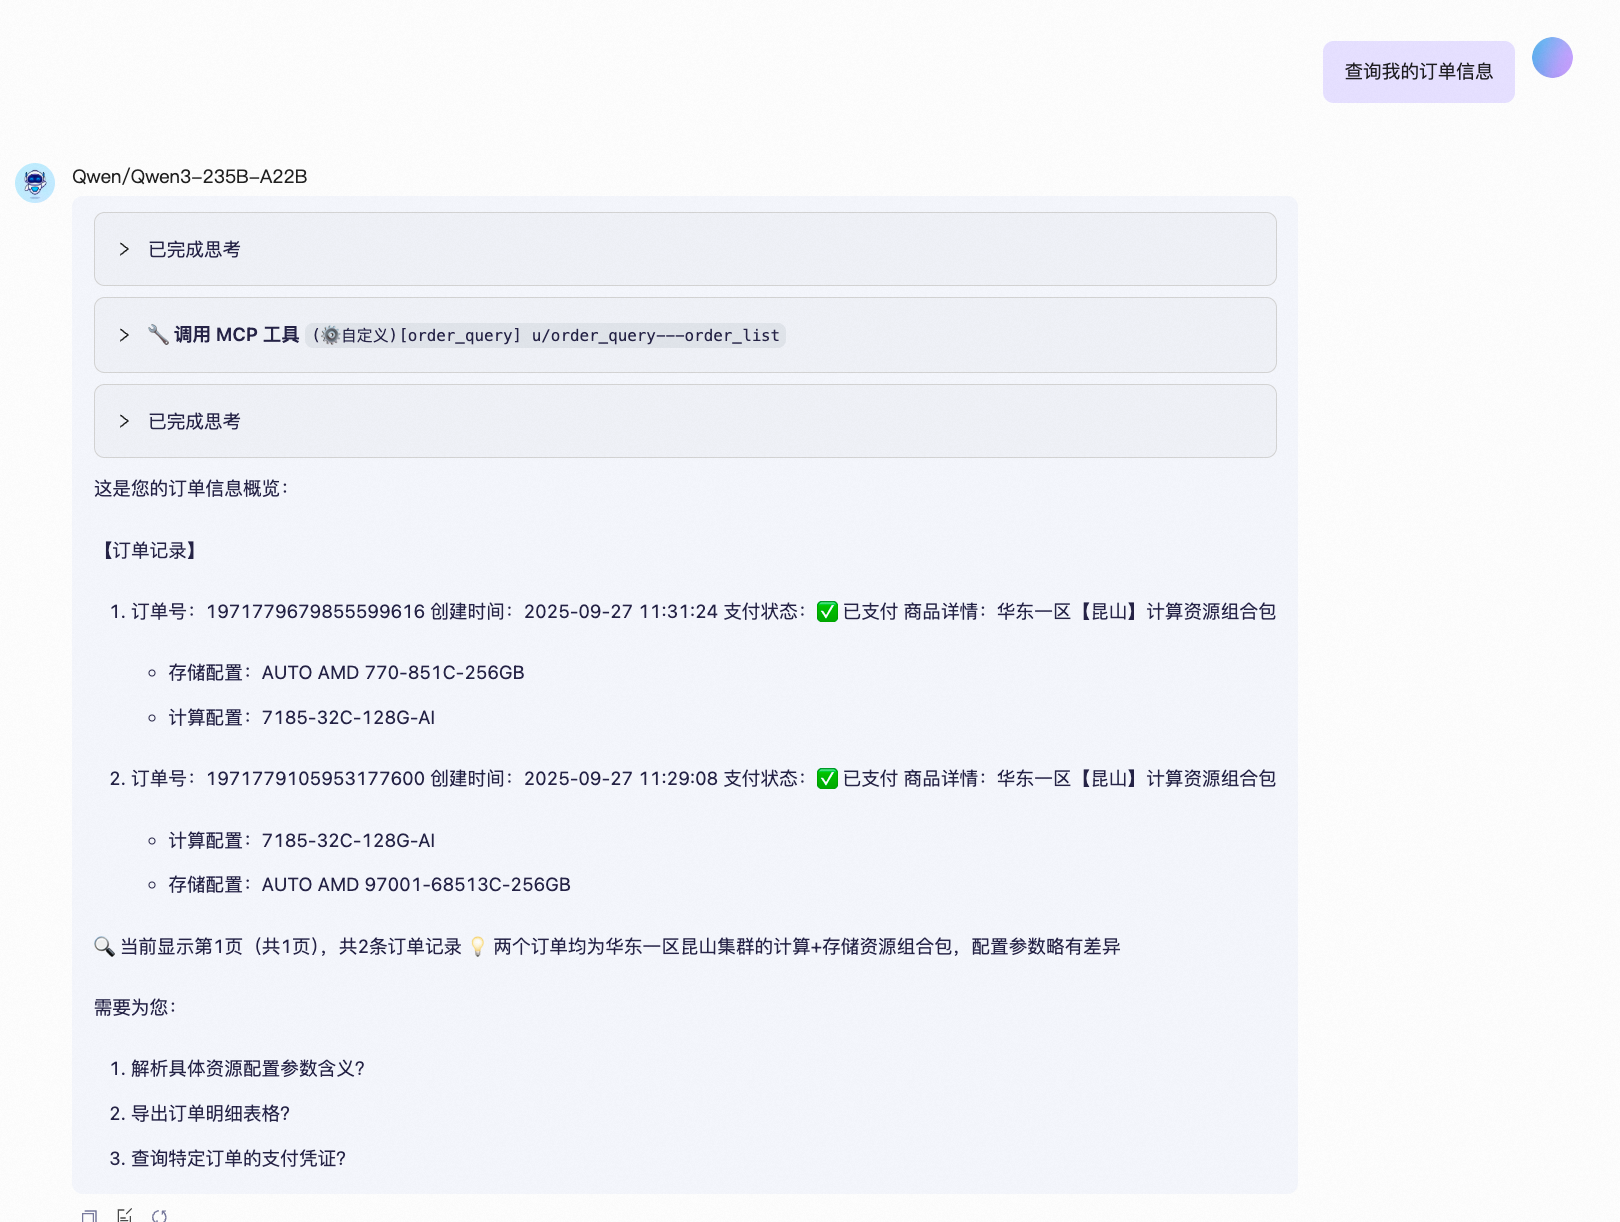The image size is (1620, 1222).
Task: Click the edit response icon
Action: [x=124, y=1216]
